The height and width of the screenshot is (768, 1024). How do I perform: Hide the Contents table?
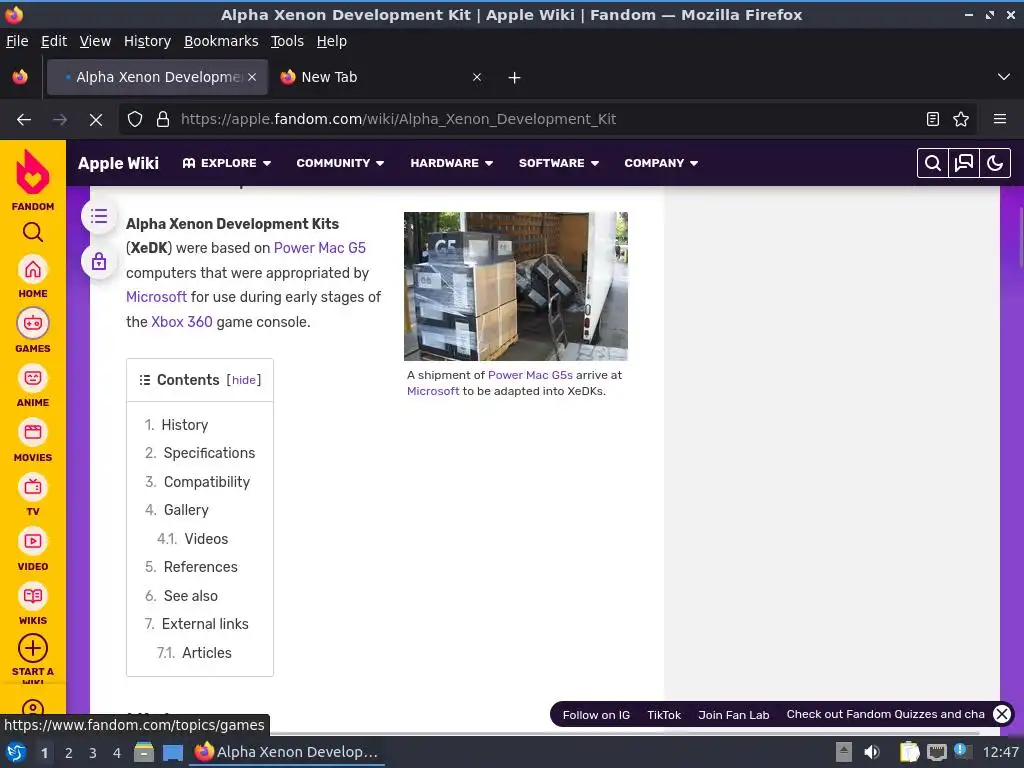[244, 380]
